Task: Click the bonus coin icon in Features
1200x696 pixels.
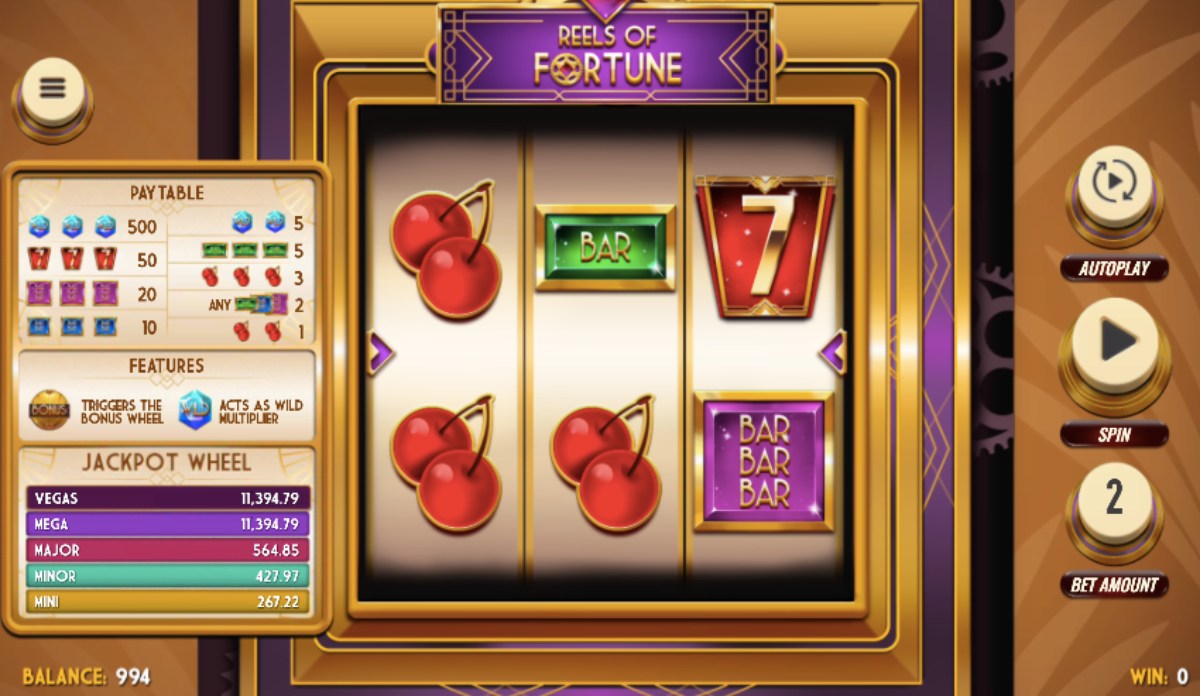Action: pyautogui.click(x=49, y=410)
